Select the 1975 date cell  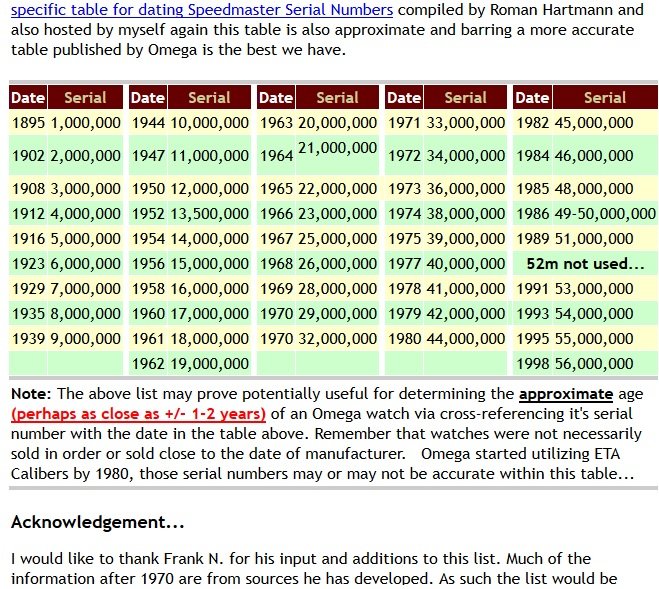tap(404, 238)
